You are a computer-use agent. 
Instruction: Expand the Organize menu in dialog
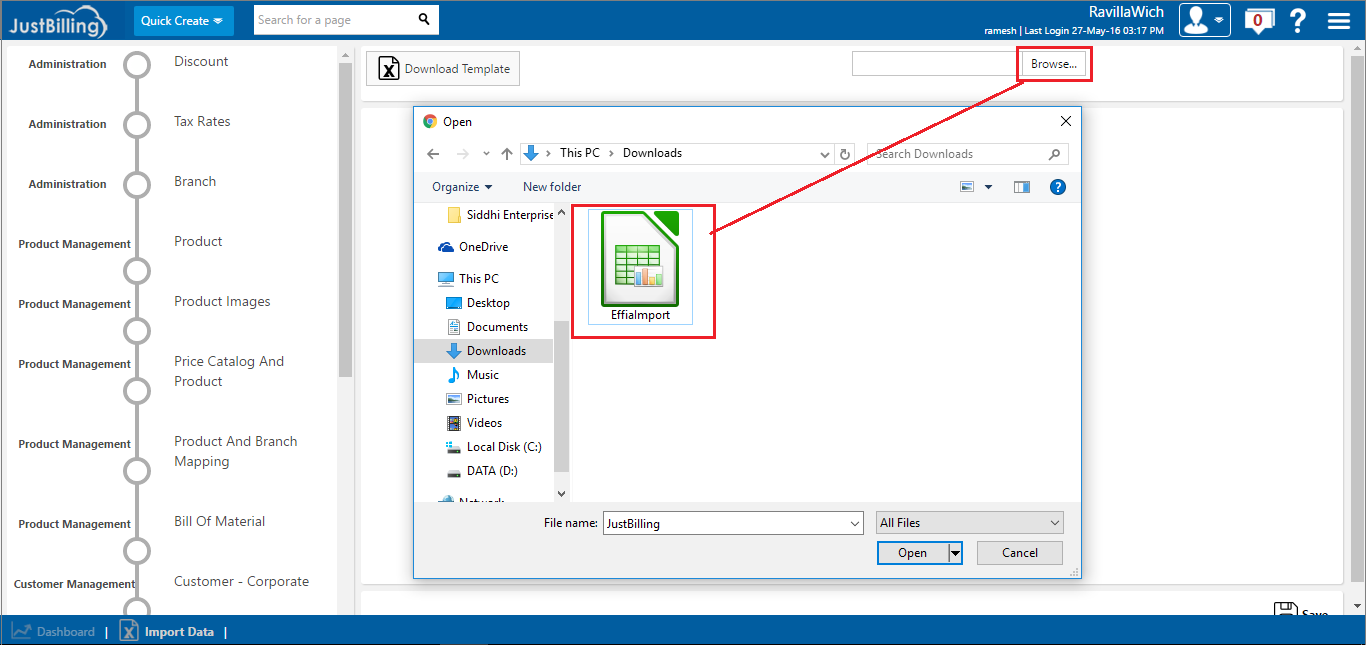point(462,187)
